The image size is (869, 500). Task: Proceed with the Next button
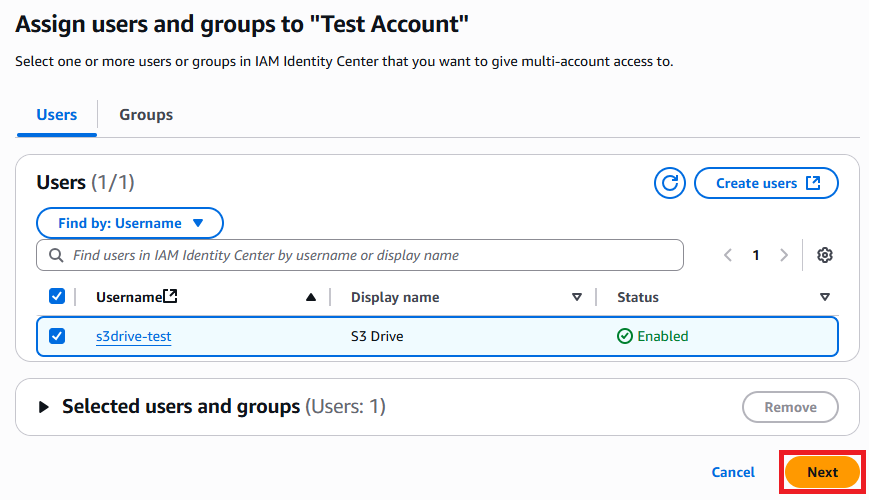point(822,472)
